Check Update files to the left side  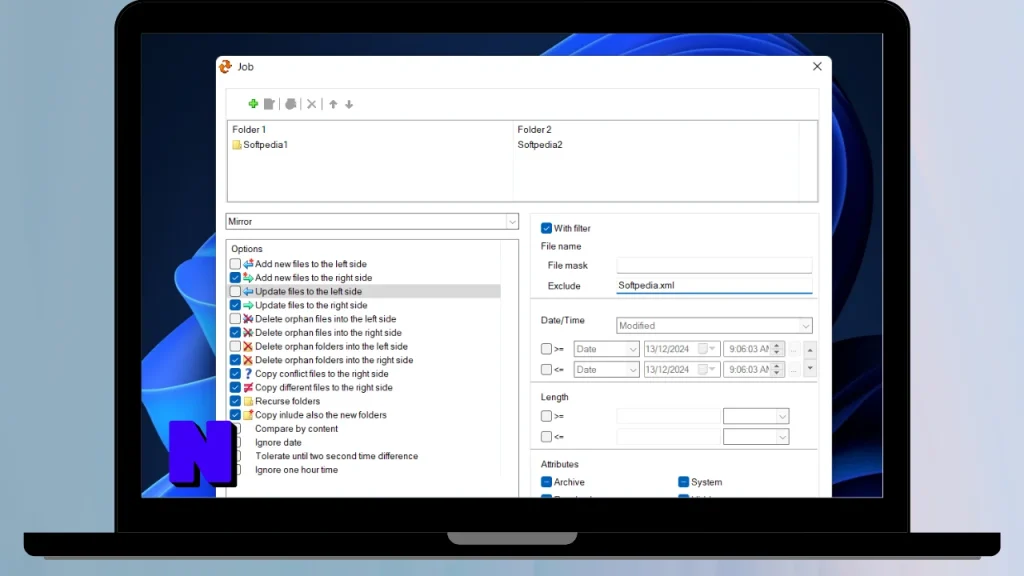[x=235, y=291]
